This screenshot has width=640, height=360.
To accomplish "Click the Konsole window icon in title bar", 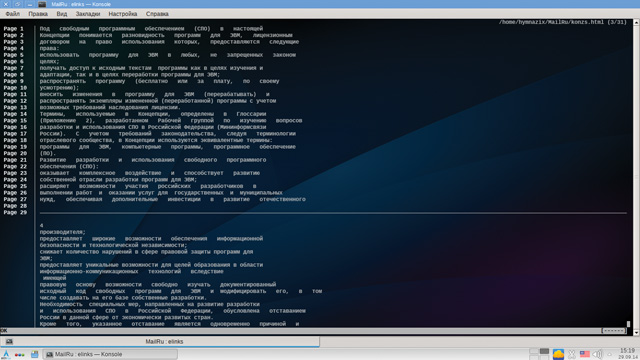I will click(x=42, y=4).
